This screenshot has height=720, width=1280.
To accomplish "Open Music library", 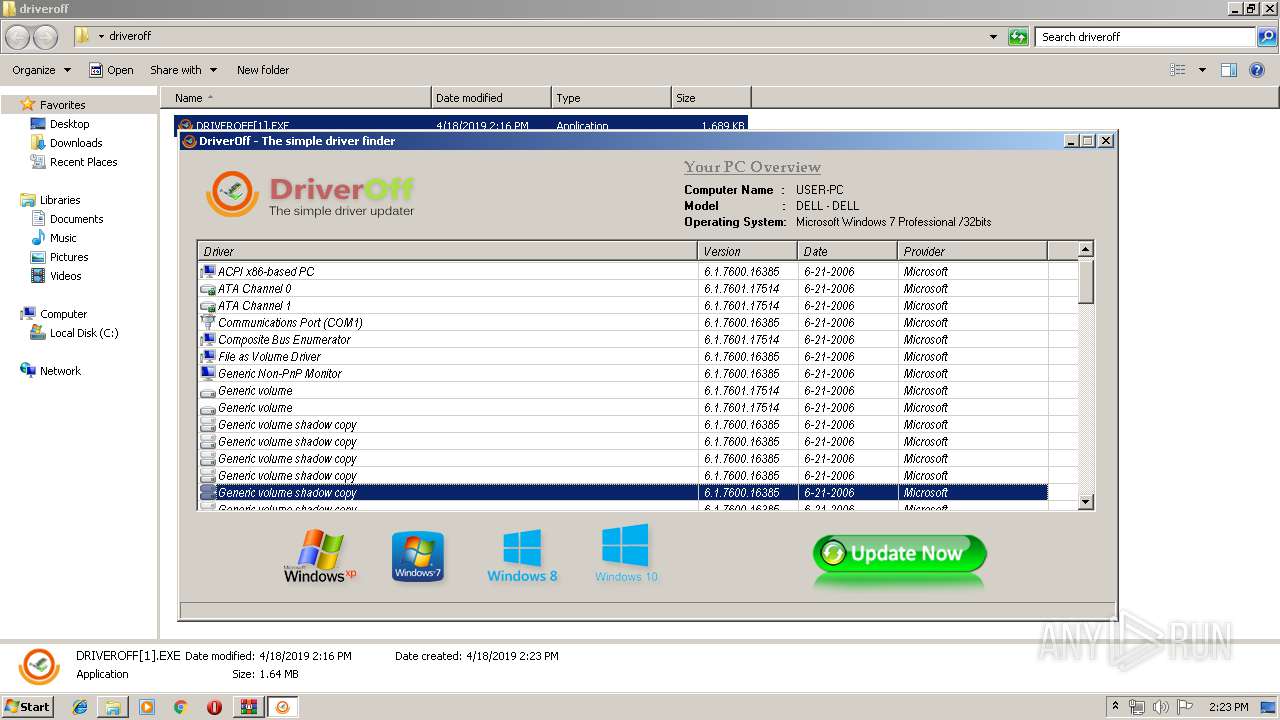I will 63,238.
